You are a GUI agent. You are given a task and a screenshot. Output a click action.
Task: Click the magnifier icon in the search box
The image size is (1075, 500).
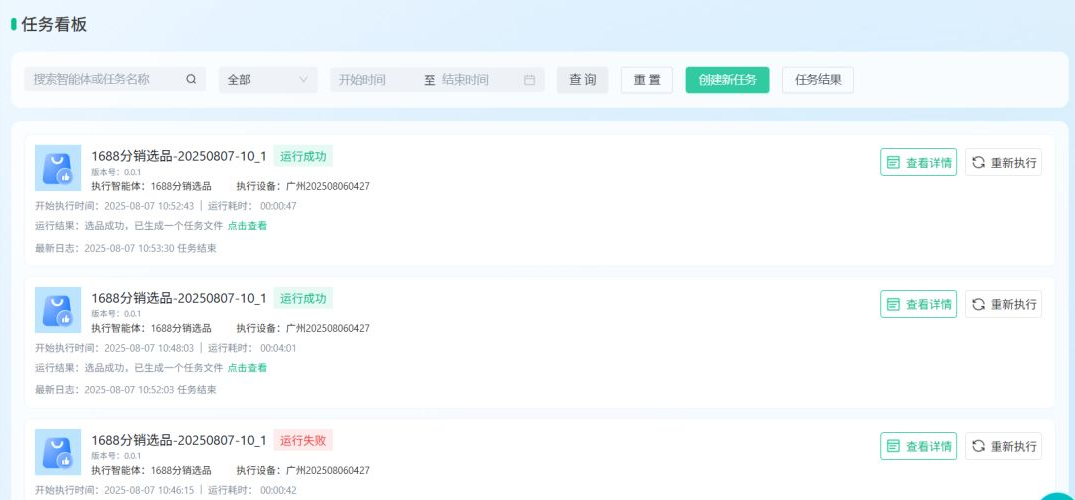coord(191,80)
